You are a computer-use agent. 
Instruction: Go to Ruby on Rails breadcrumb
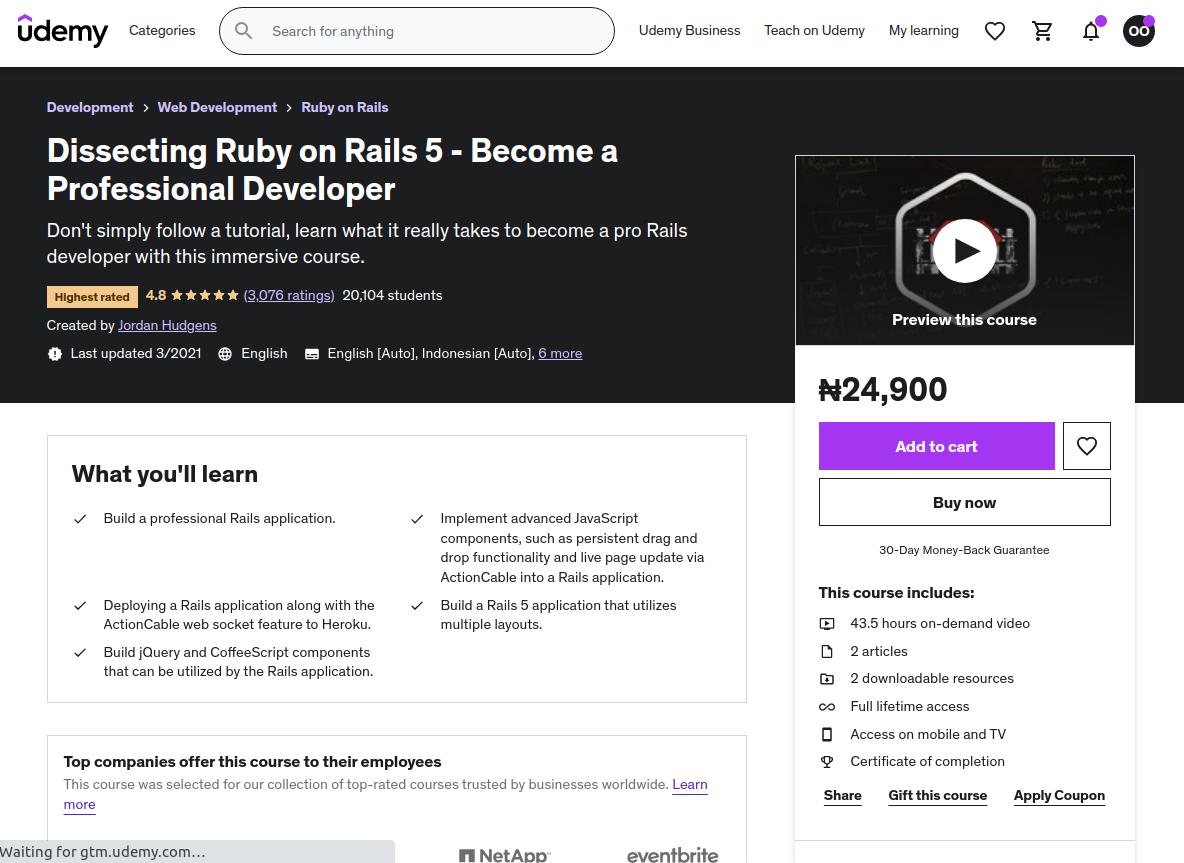[344, 107]
